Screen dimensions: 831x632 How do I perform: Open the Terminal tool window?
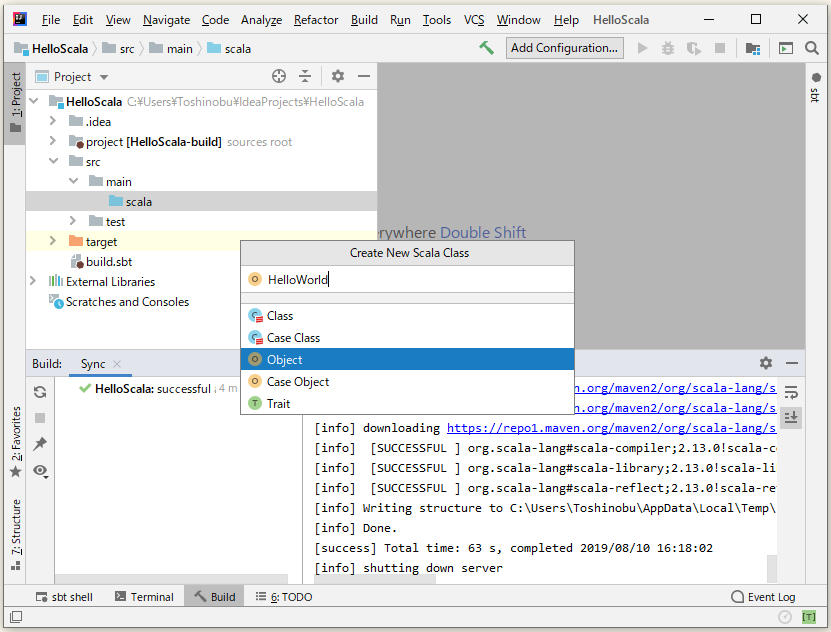pyautogui.click(x=144, y=597)
